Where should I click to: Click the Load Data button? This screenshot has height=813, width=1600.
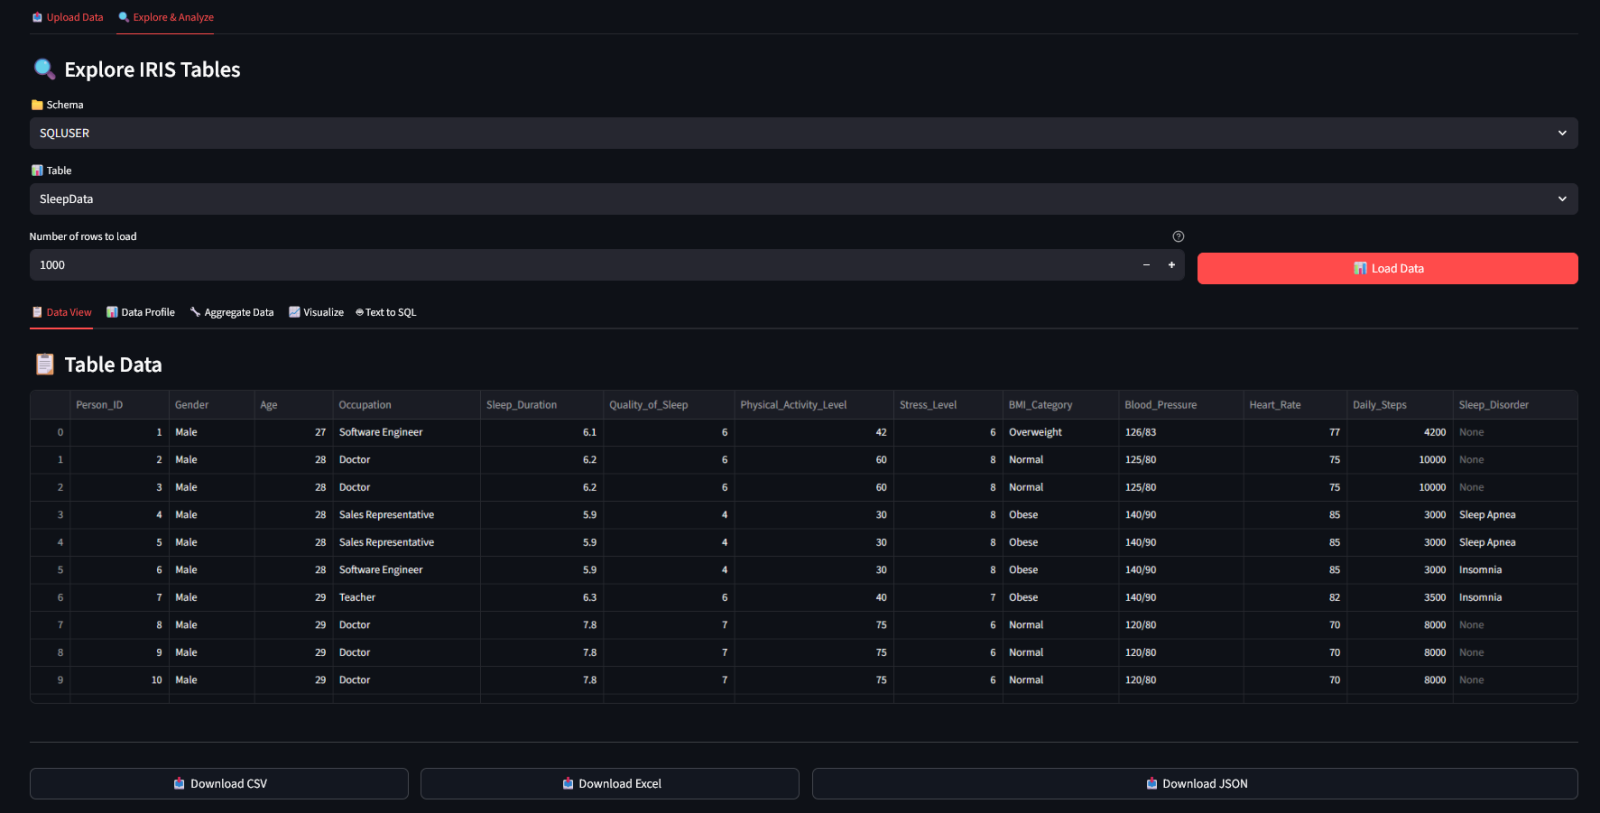tap(1387, 268)
